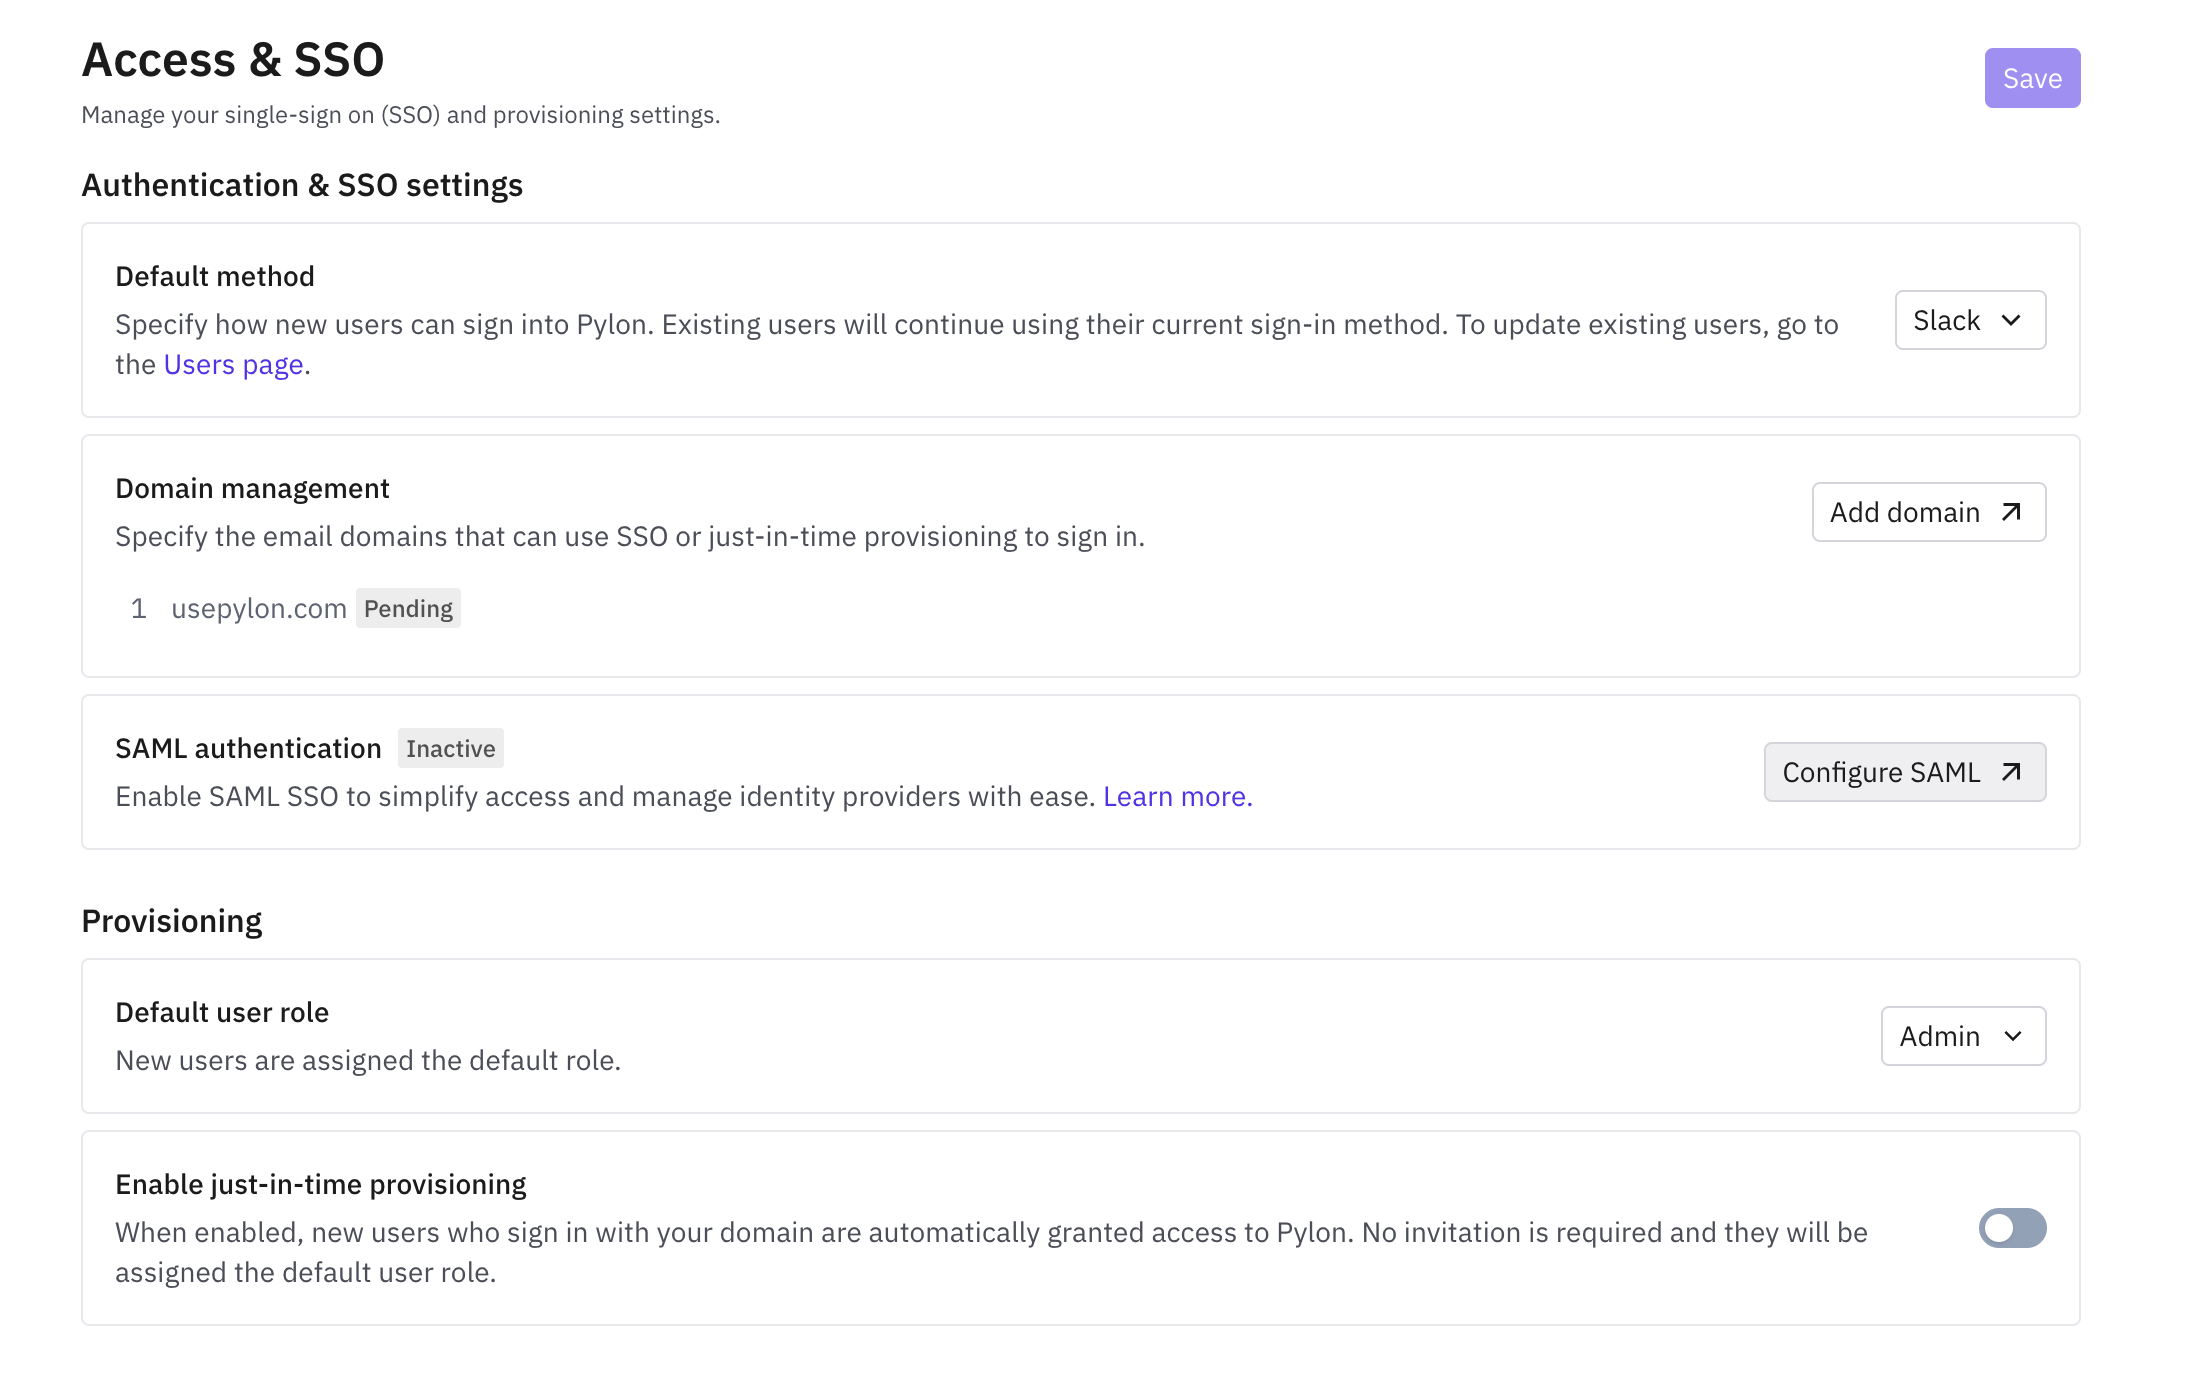This screenshot has width=2194, height=1400.
Task: Click the Access & SSO page title
Action: pos(233,60)
